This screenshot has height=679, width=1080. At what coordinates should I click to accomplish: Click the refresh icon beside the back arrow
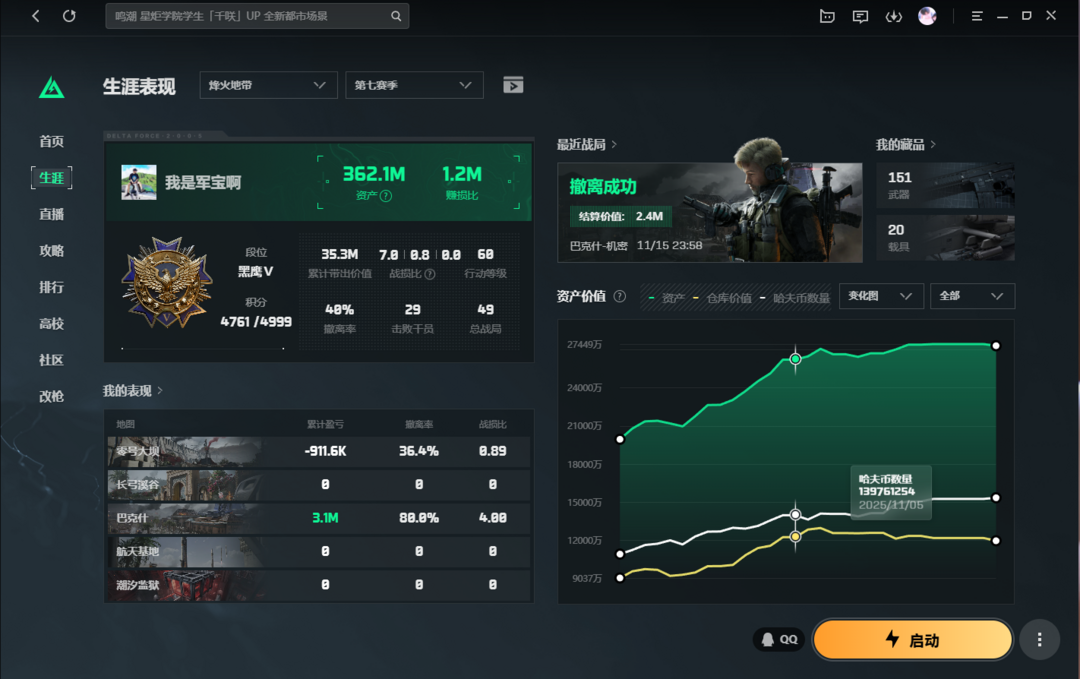coord(69,16)
